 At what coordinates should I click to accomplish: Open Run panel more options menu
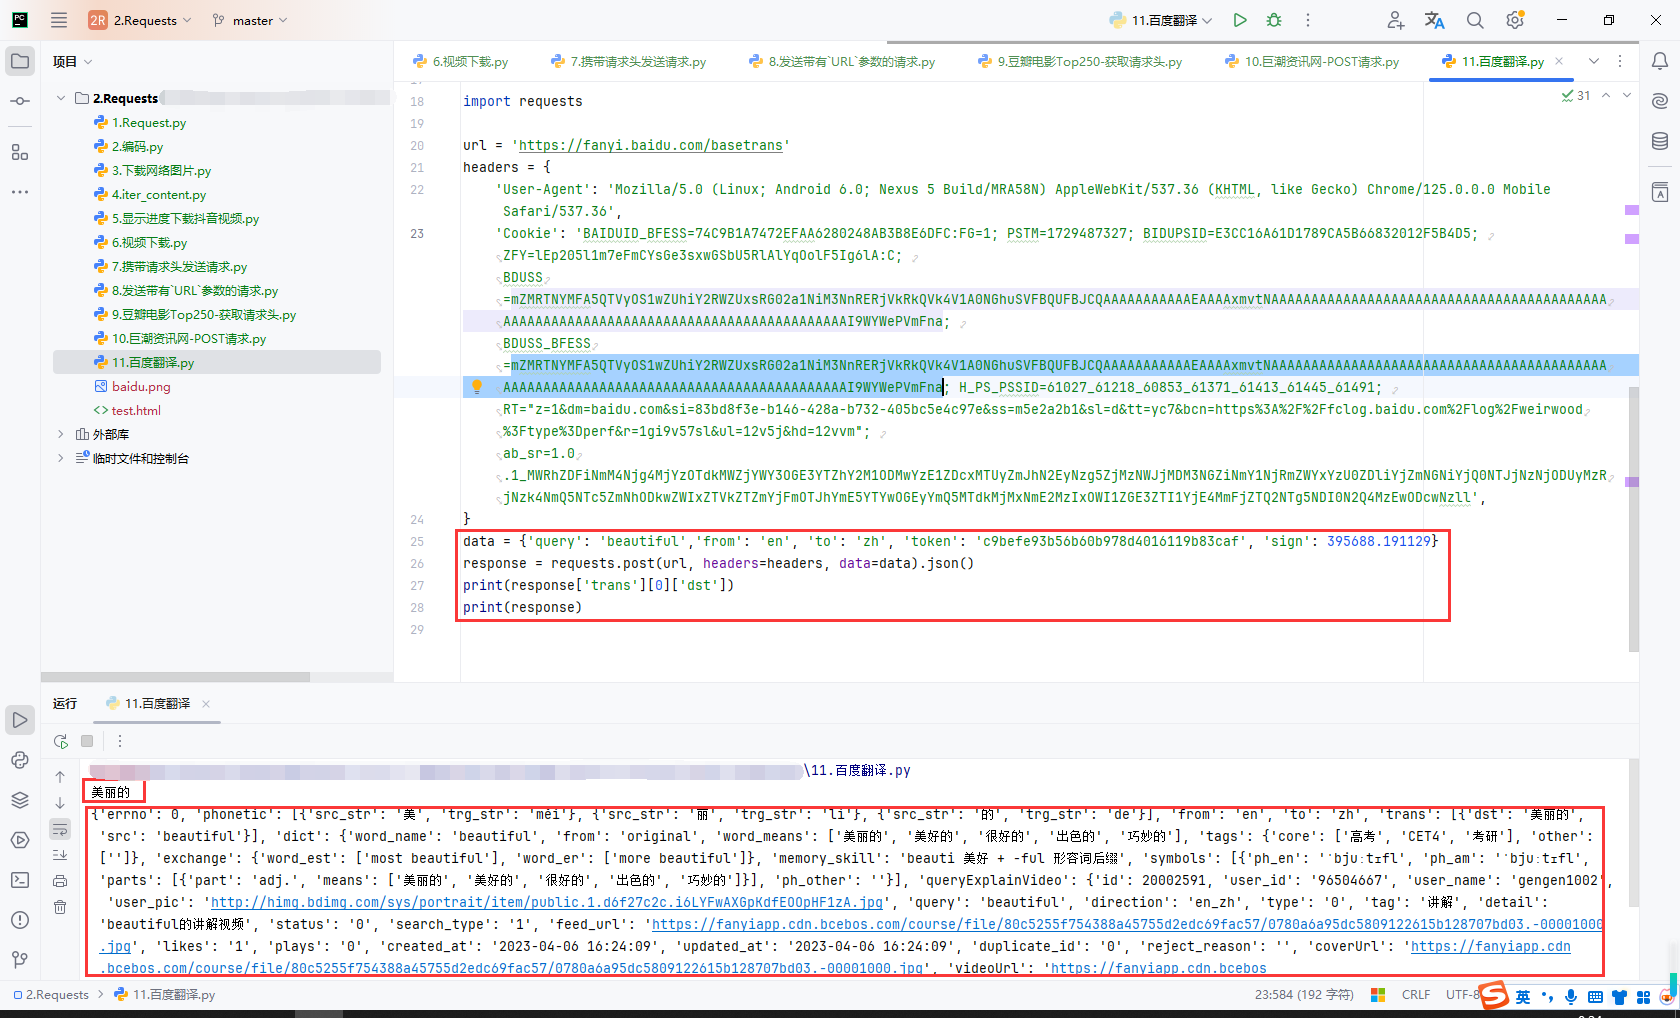coord(120,741)
